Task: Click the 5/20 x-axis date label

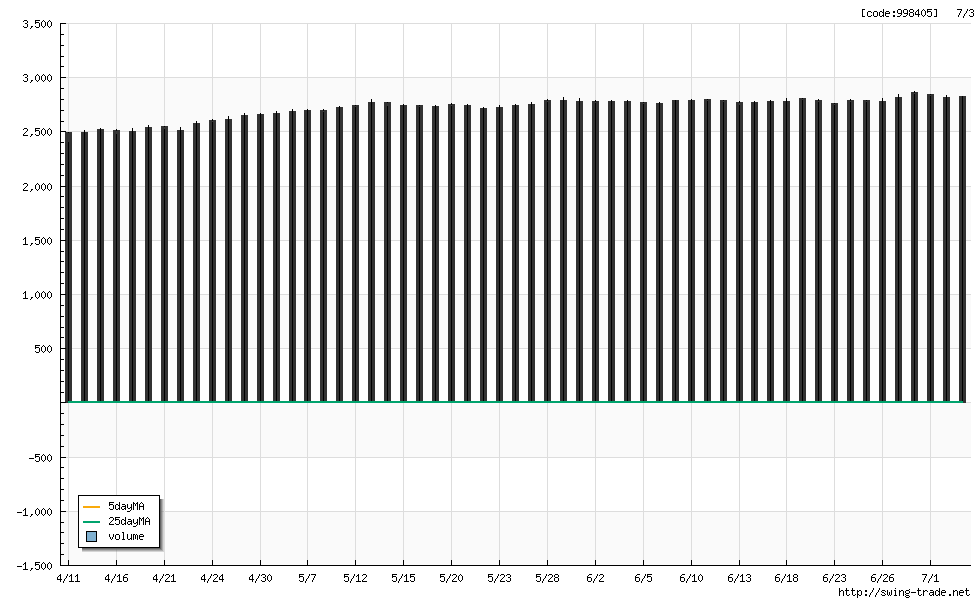Action: pyautogui.click(x=451, y=578)
